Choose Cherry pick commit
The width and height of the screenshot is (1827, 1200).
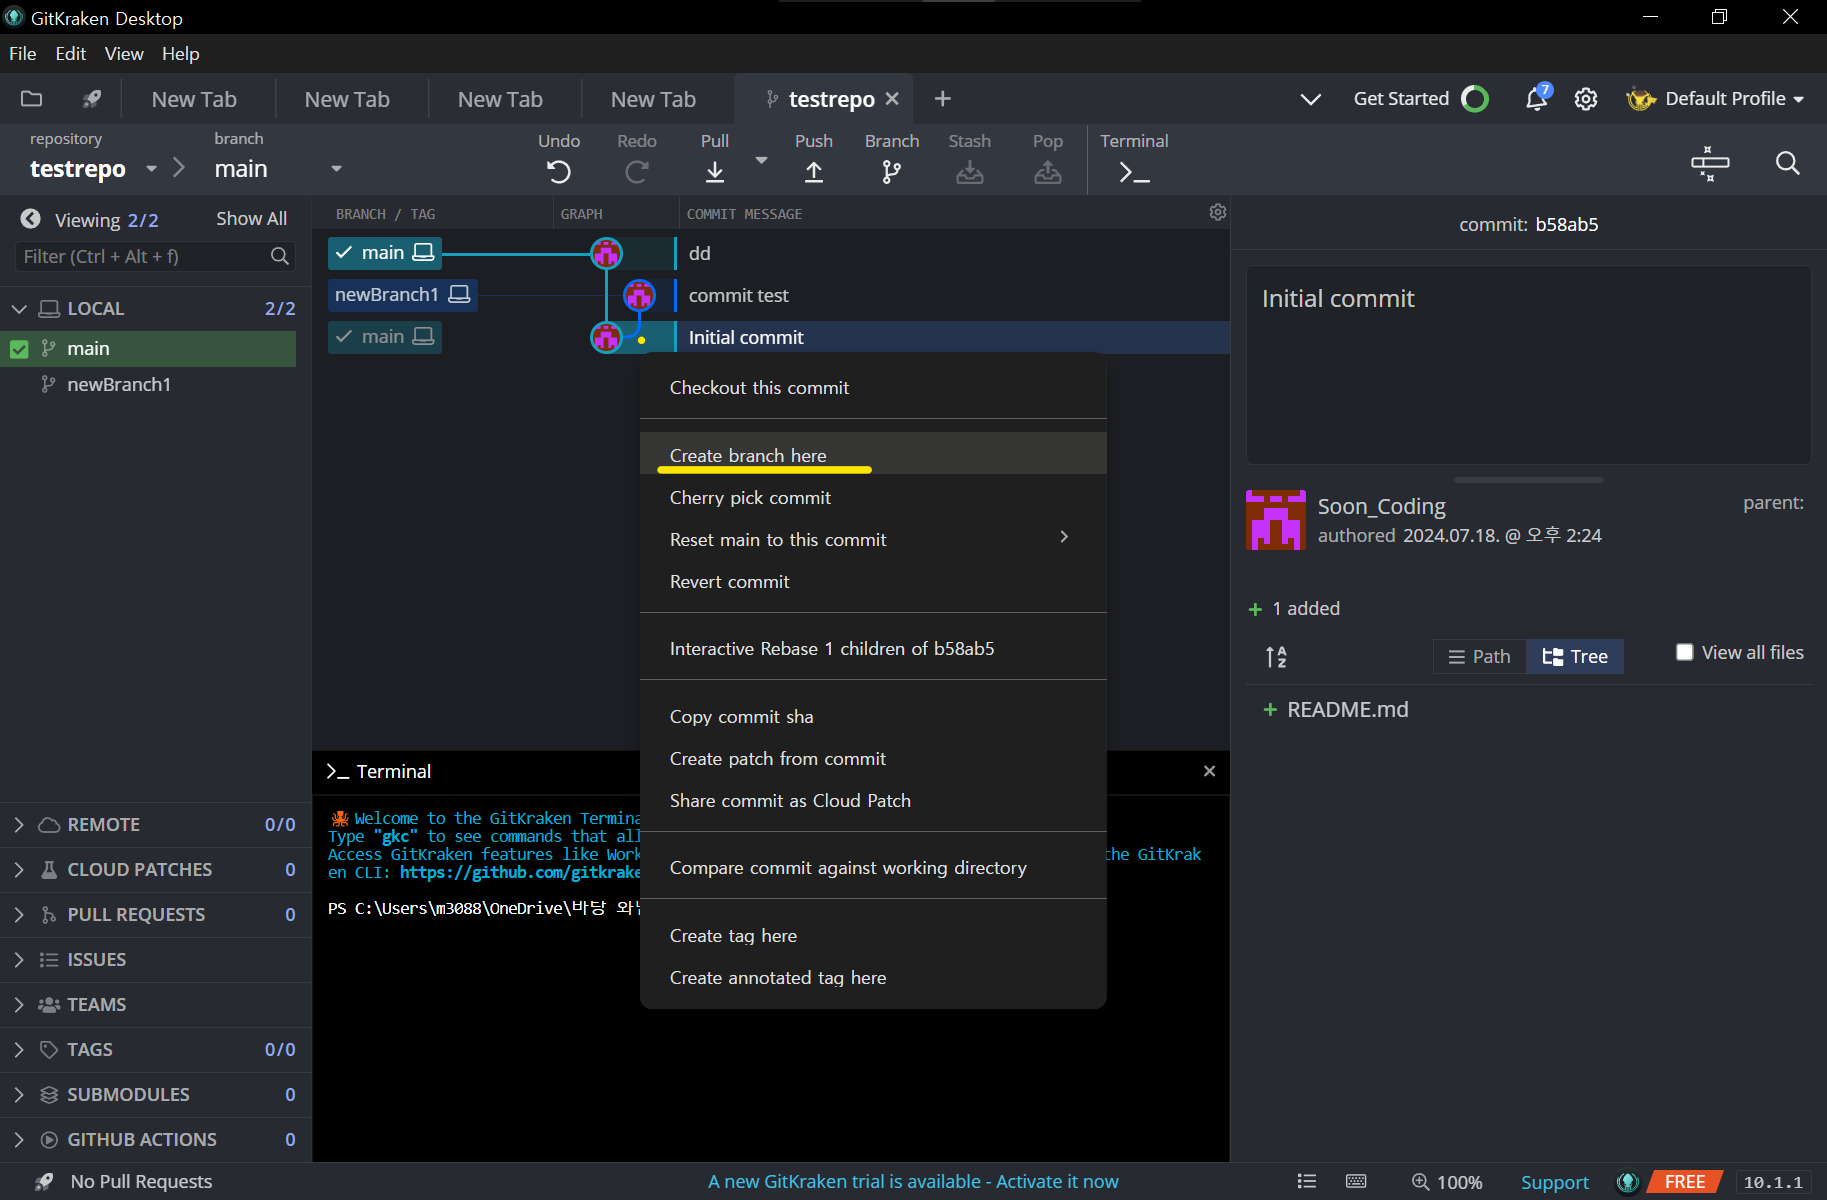click(x=873, y=498)
